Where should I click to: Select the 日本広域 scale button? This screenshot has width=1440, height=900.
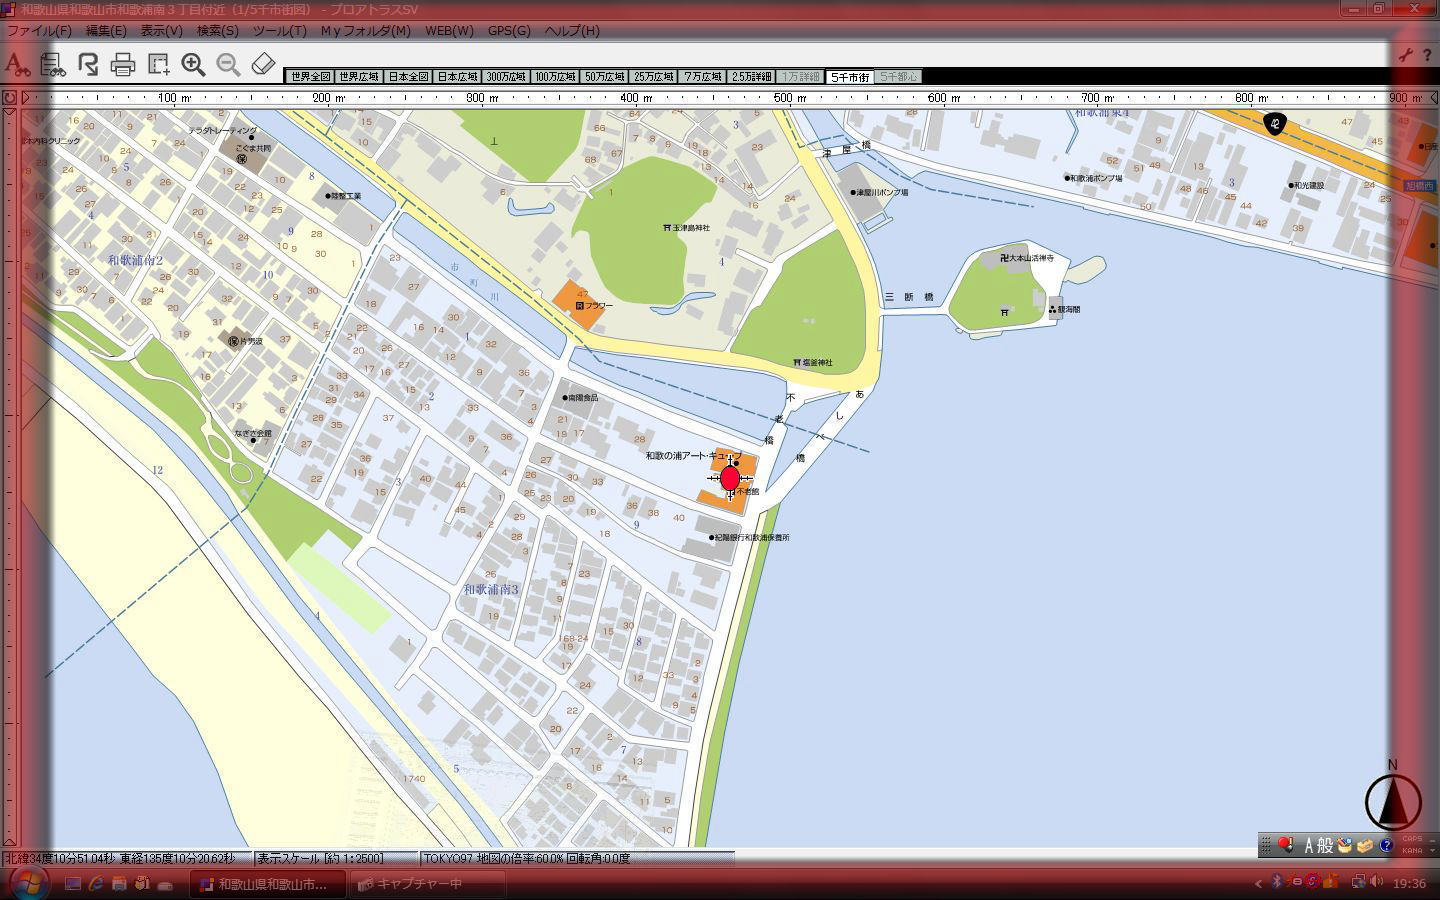pos(457,77)
